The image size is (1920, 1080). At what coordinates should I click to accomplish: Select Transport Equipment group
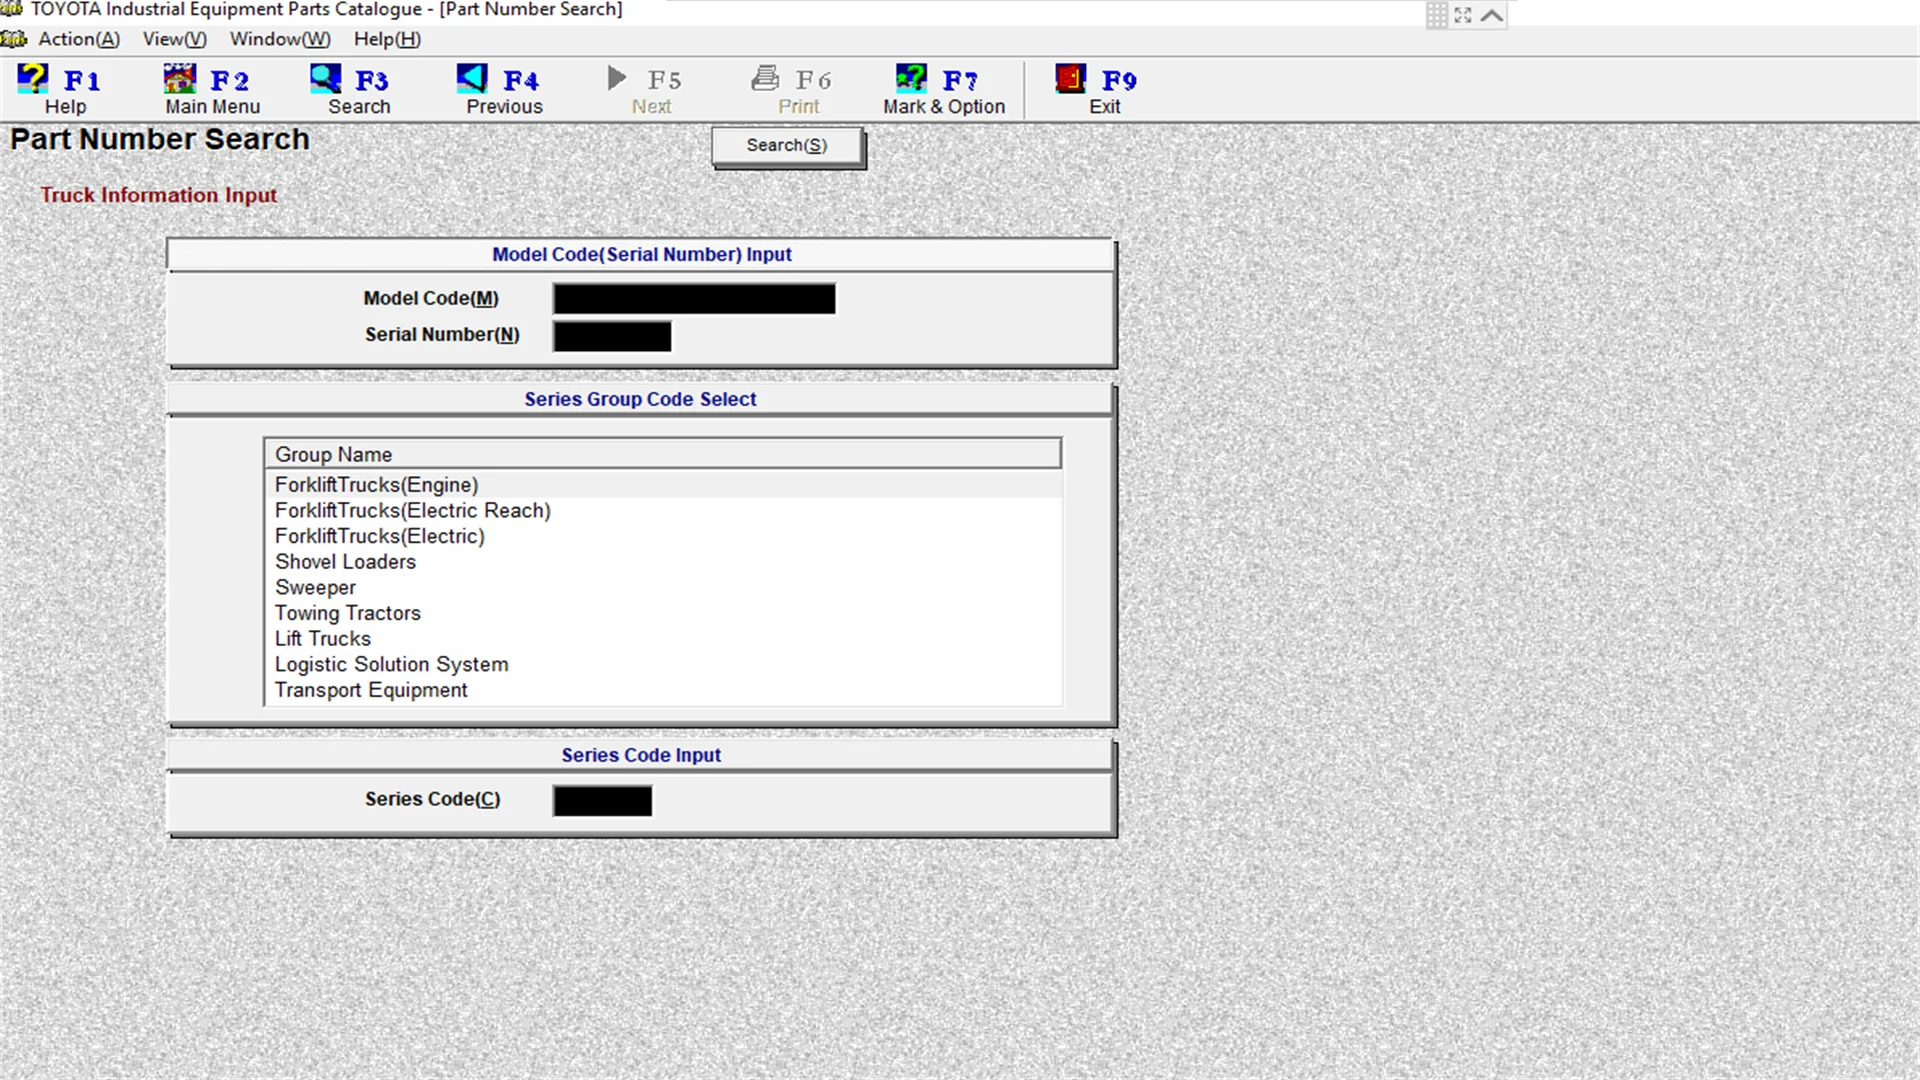click(x=662, y=691)
